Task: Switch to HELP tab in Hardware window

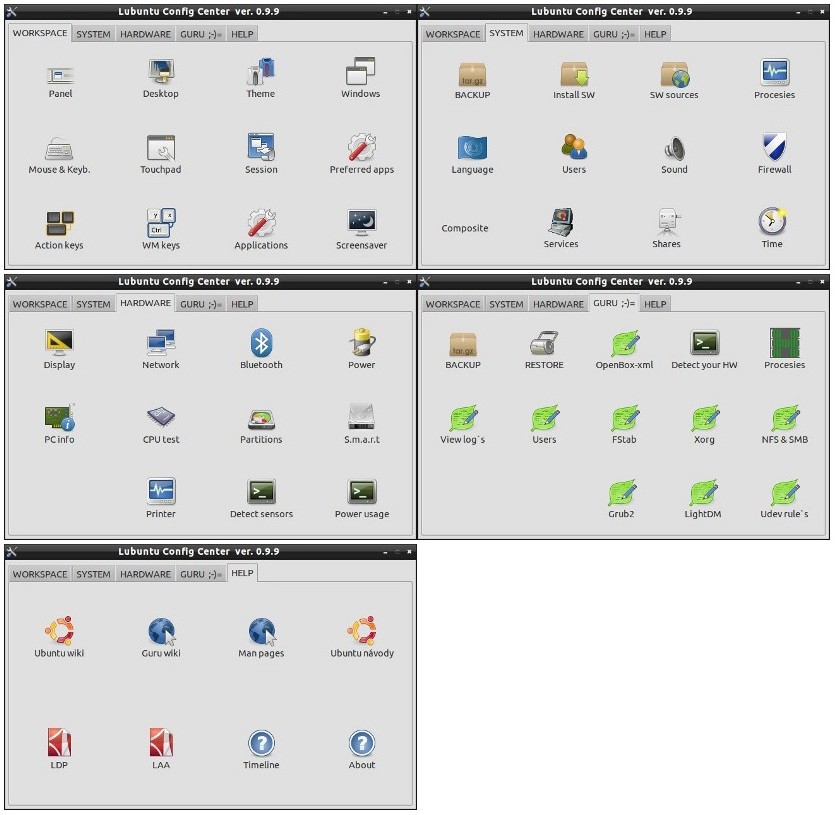Action: [x=242, y=304]
